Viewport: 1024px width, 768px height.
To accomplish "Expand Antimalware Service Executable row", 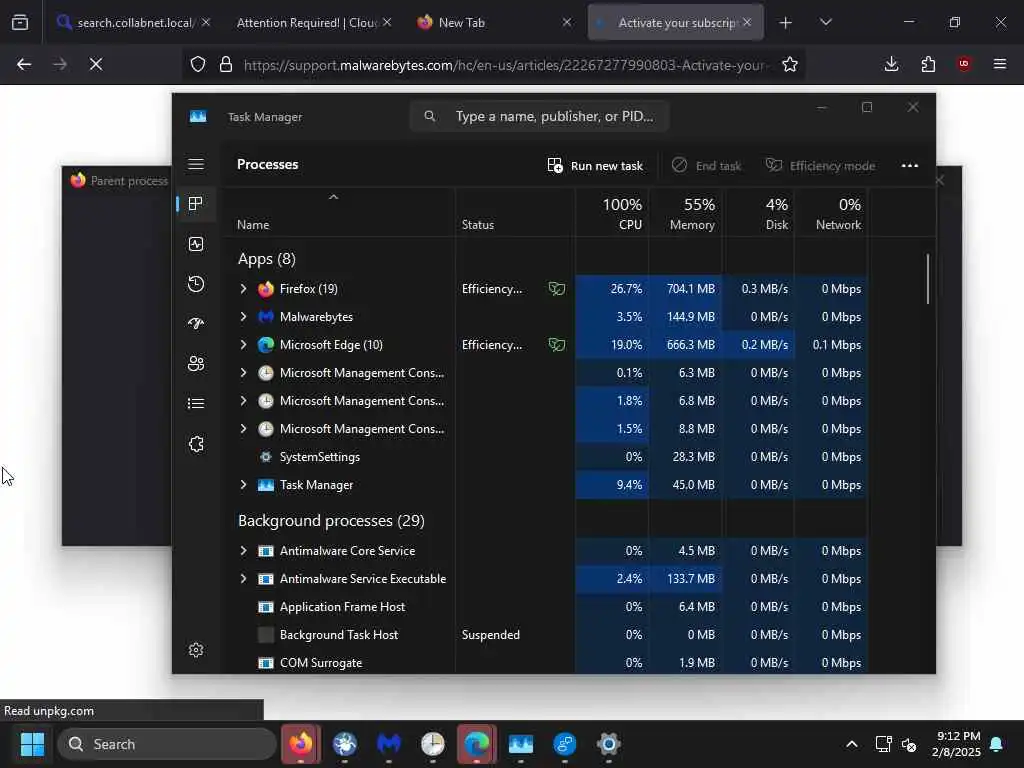I will point(243,579).
